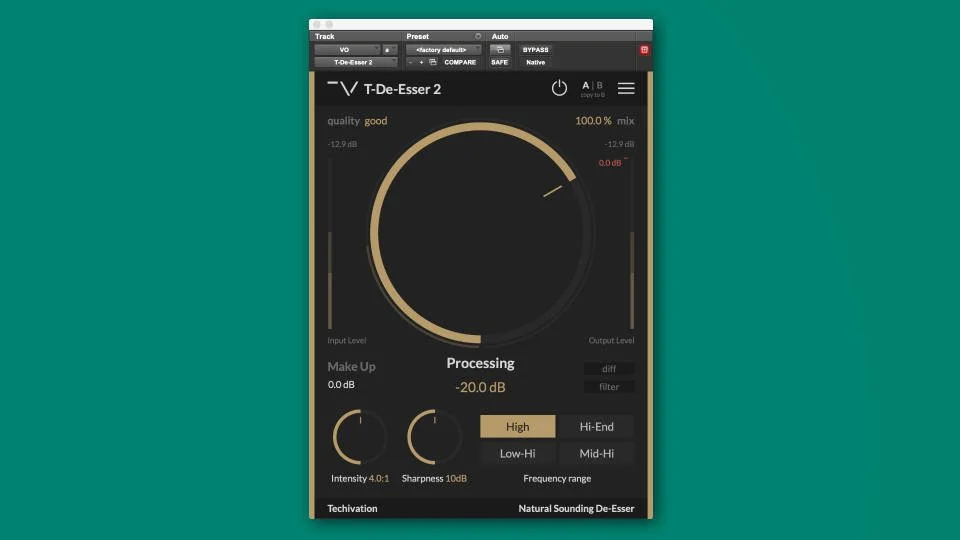Select the next preset with plus button
The width and height of the screenshot is (960, 540).
421,62
